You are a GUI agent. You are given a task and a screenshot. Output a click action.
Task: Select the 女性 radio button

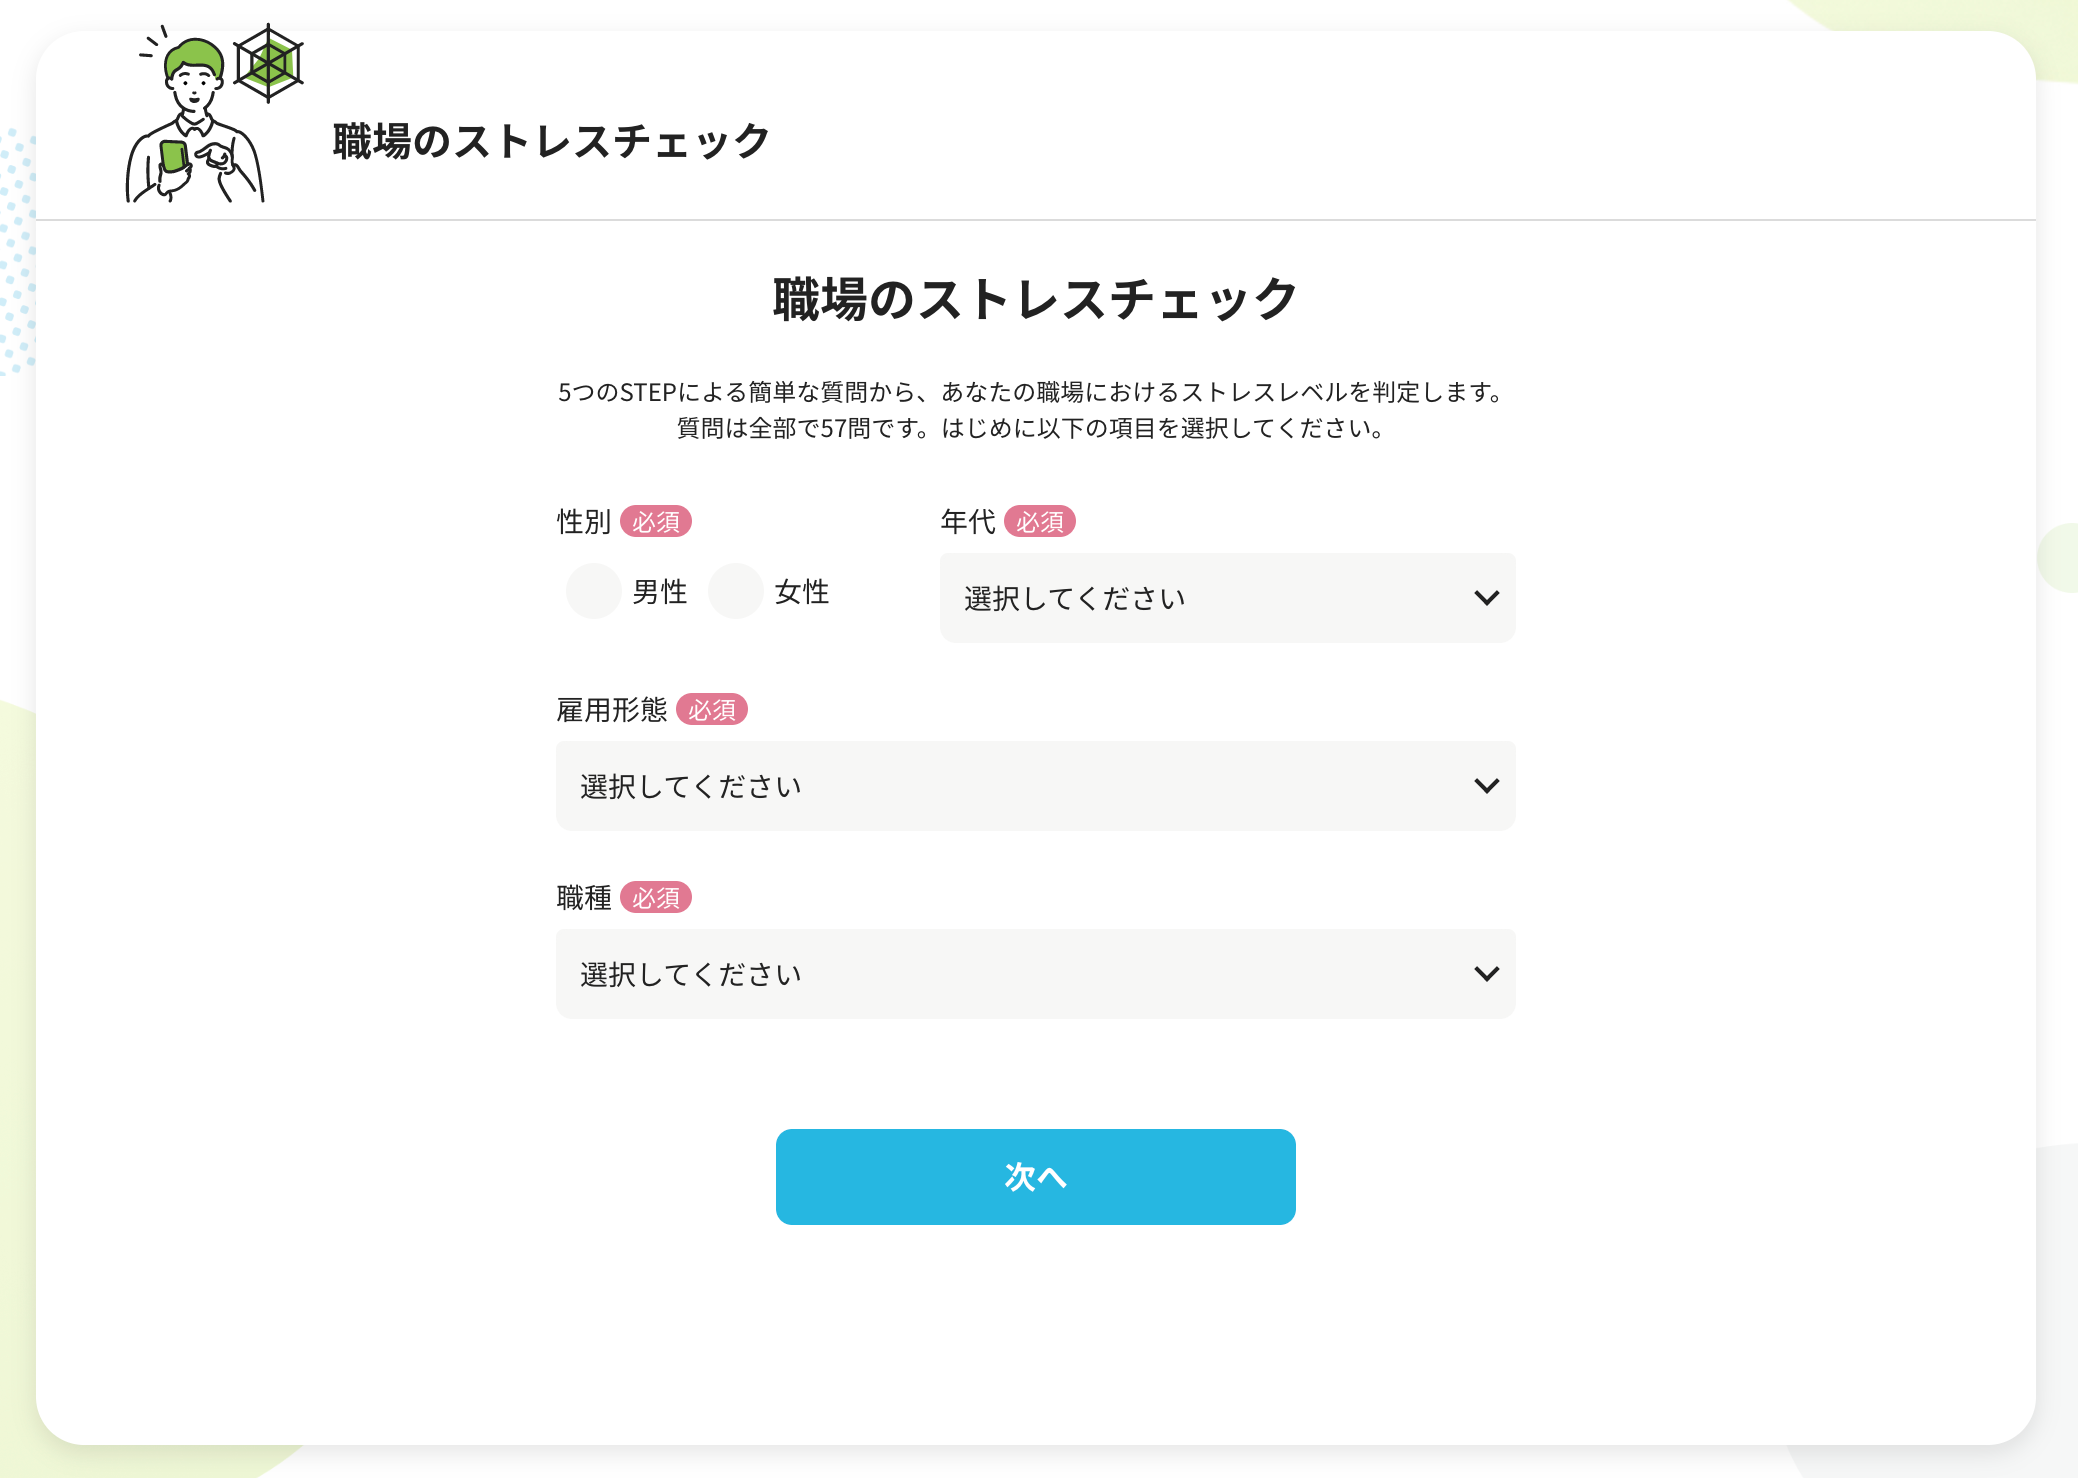[x=736, y=591]
